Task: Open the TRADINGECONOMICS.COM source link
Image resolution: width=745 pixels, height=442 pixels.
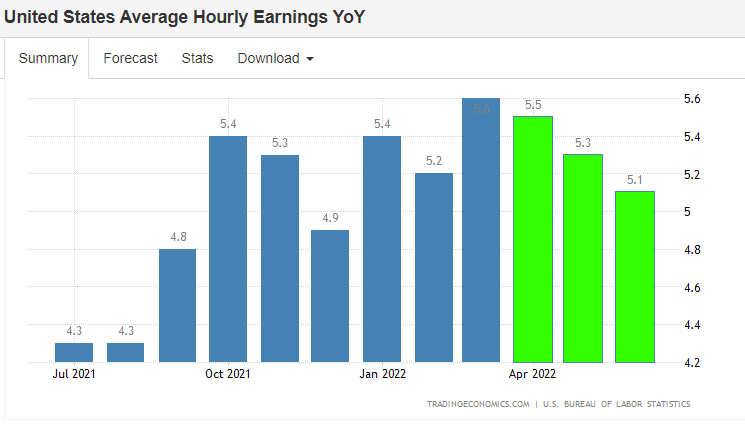Action: point(478,405)
